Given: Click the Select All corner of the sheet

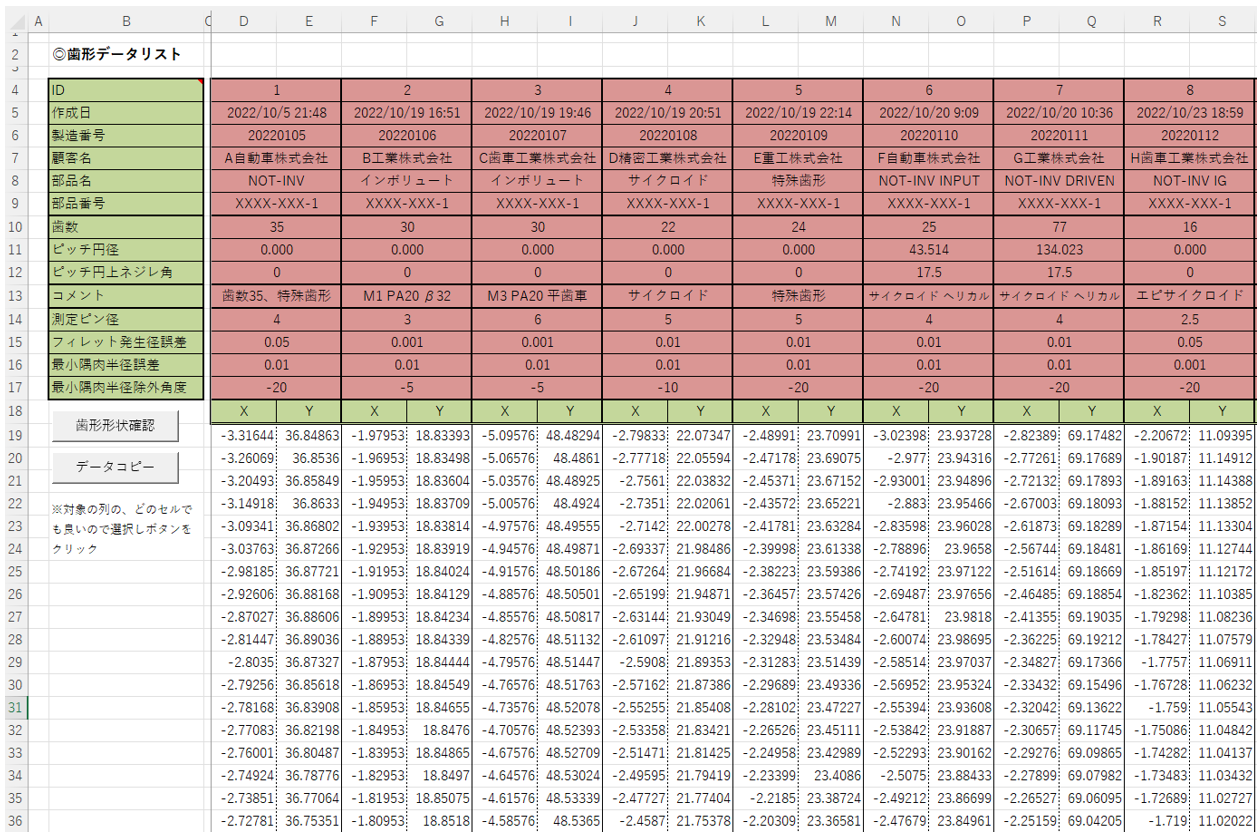Looking at the screenshot, I should (14, 20).
